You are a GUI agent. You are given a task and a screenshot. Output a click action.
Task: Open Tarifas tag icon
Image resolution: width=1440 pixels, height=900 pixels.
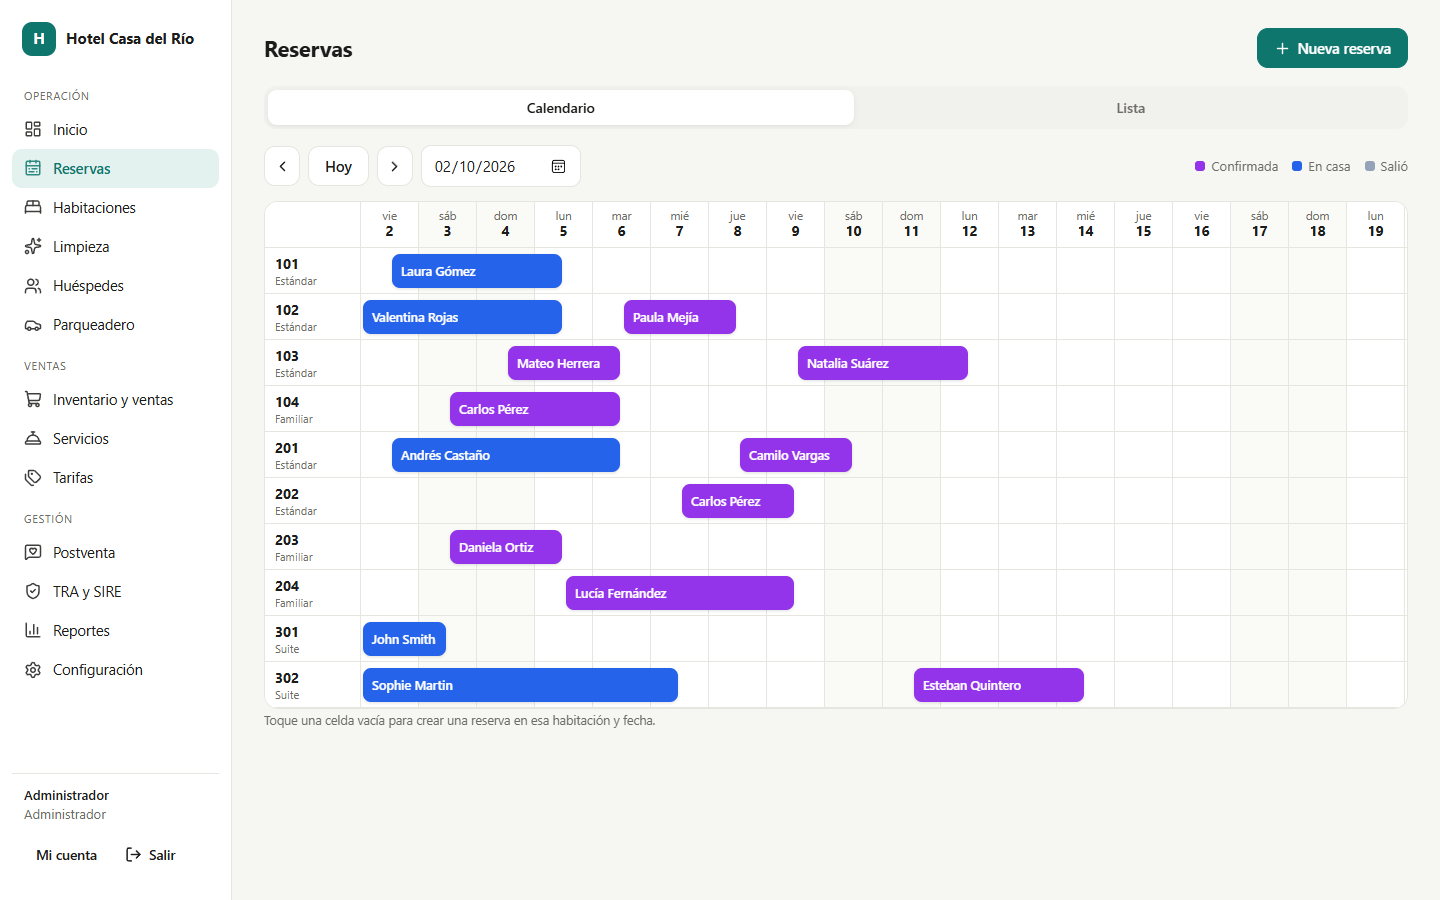[33, 477]
